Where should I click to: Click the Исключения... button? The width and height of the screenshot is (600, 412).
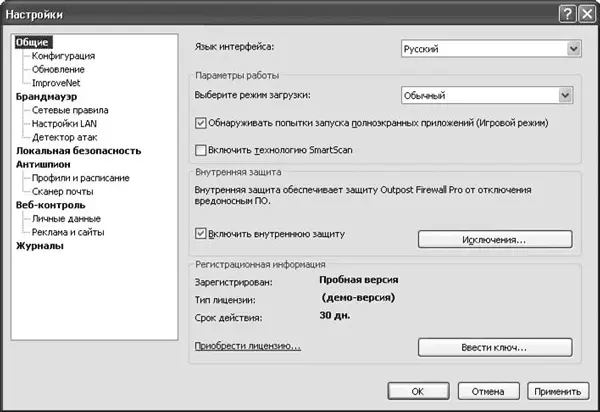click(495, 239)
